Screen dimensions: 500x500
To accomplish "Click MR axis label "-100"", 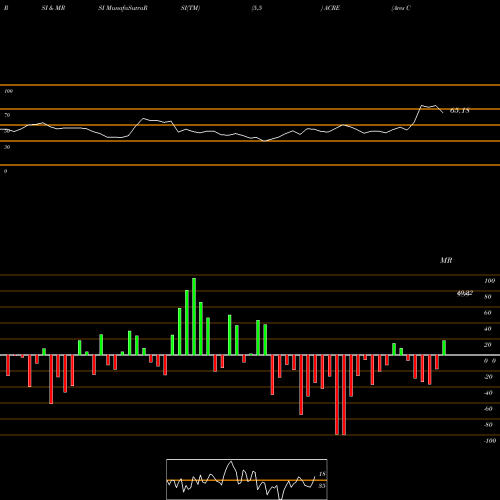I will [x=490, y=441].
